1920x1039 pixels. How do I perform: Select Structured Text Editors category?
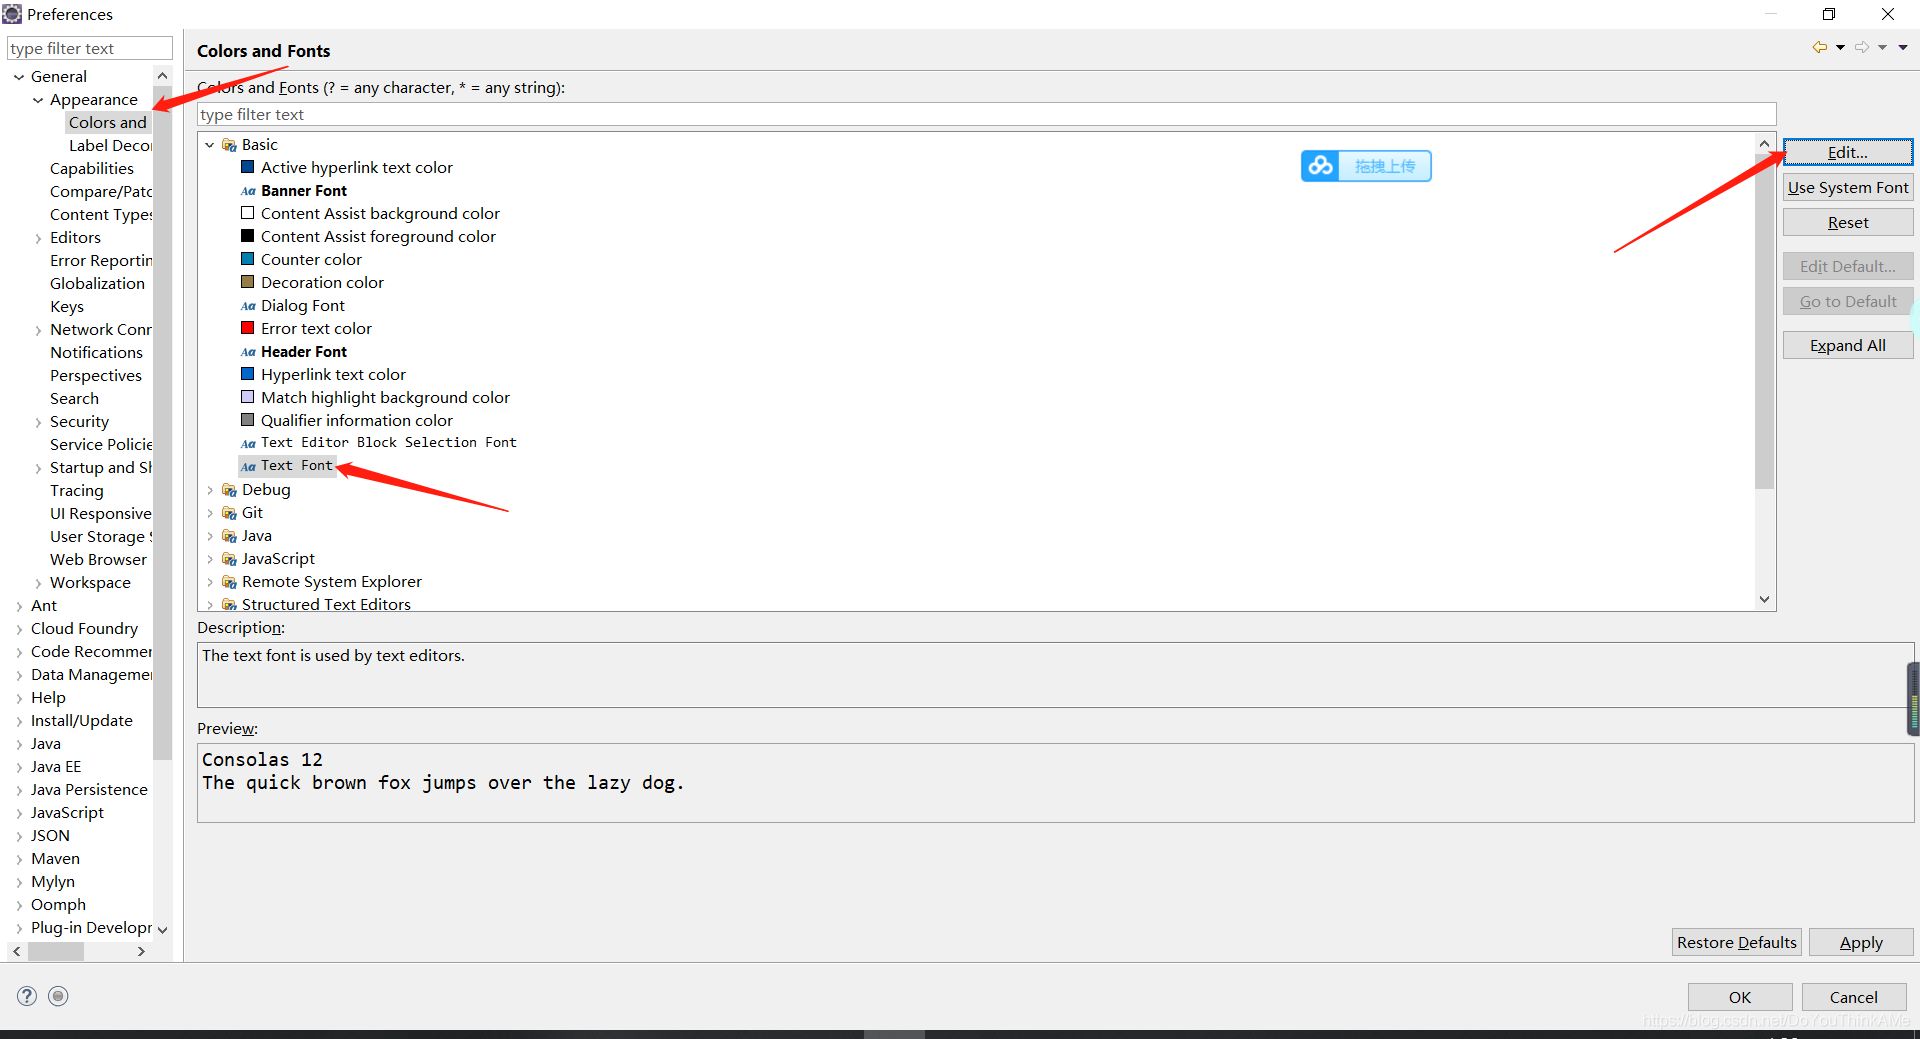(x=326, y=604)
